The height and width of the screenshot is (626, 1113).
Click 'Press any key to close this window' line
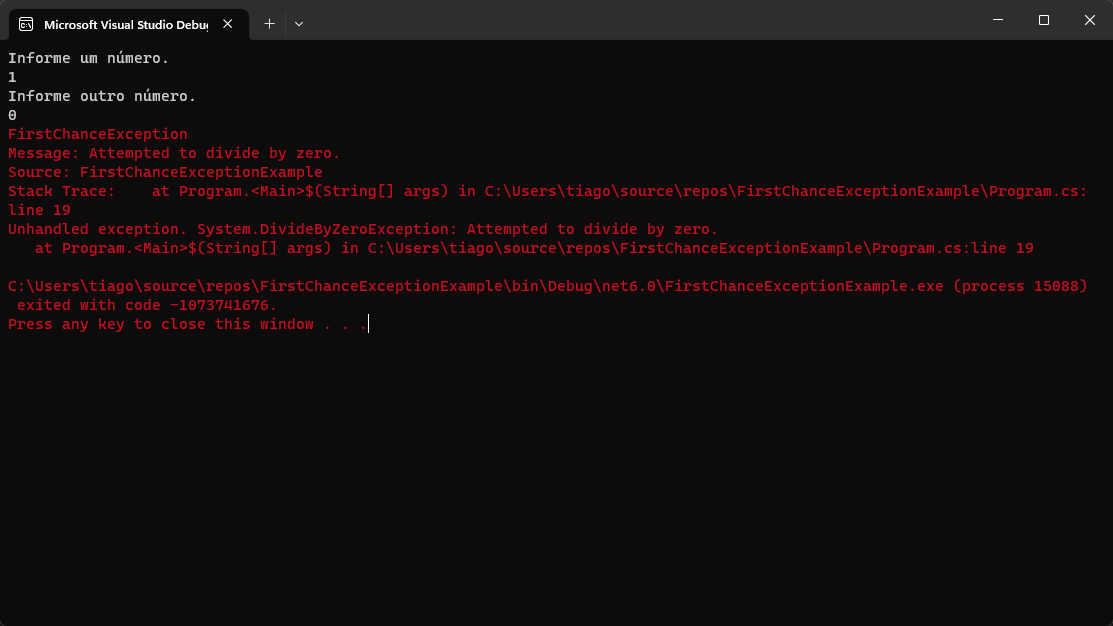click(x=188, y=324)
